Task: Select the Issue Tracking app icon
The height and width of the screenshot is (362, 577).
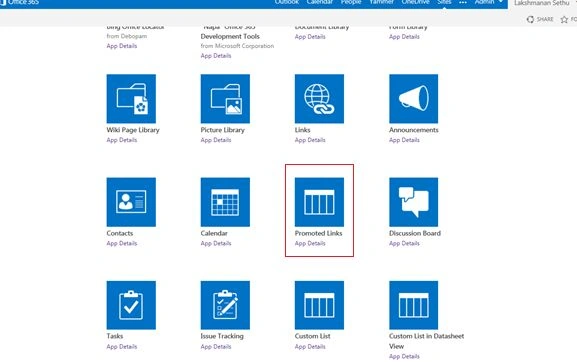Action: [x=225, y=305]
